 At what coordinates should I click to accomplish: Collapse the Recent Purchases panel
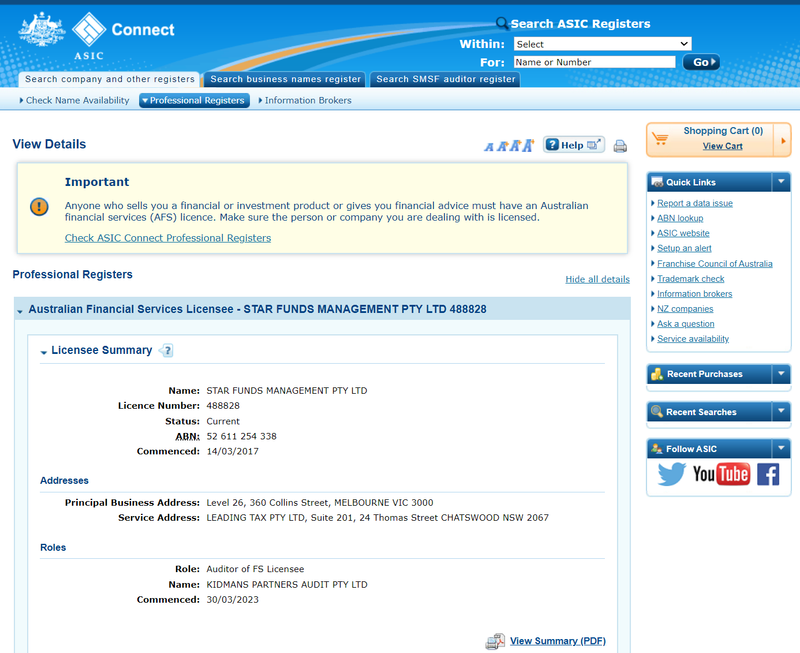tap(781, 373)
